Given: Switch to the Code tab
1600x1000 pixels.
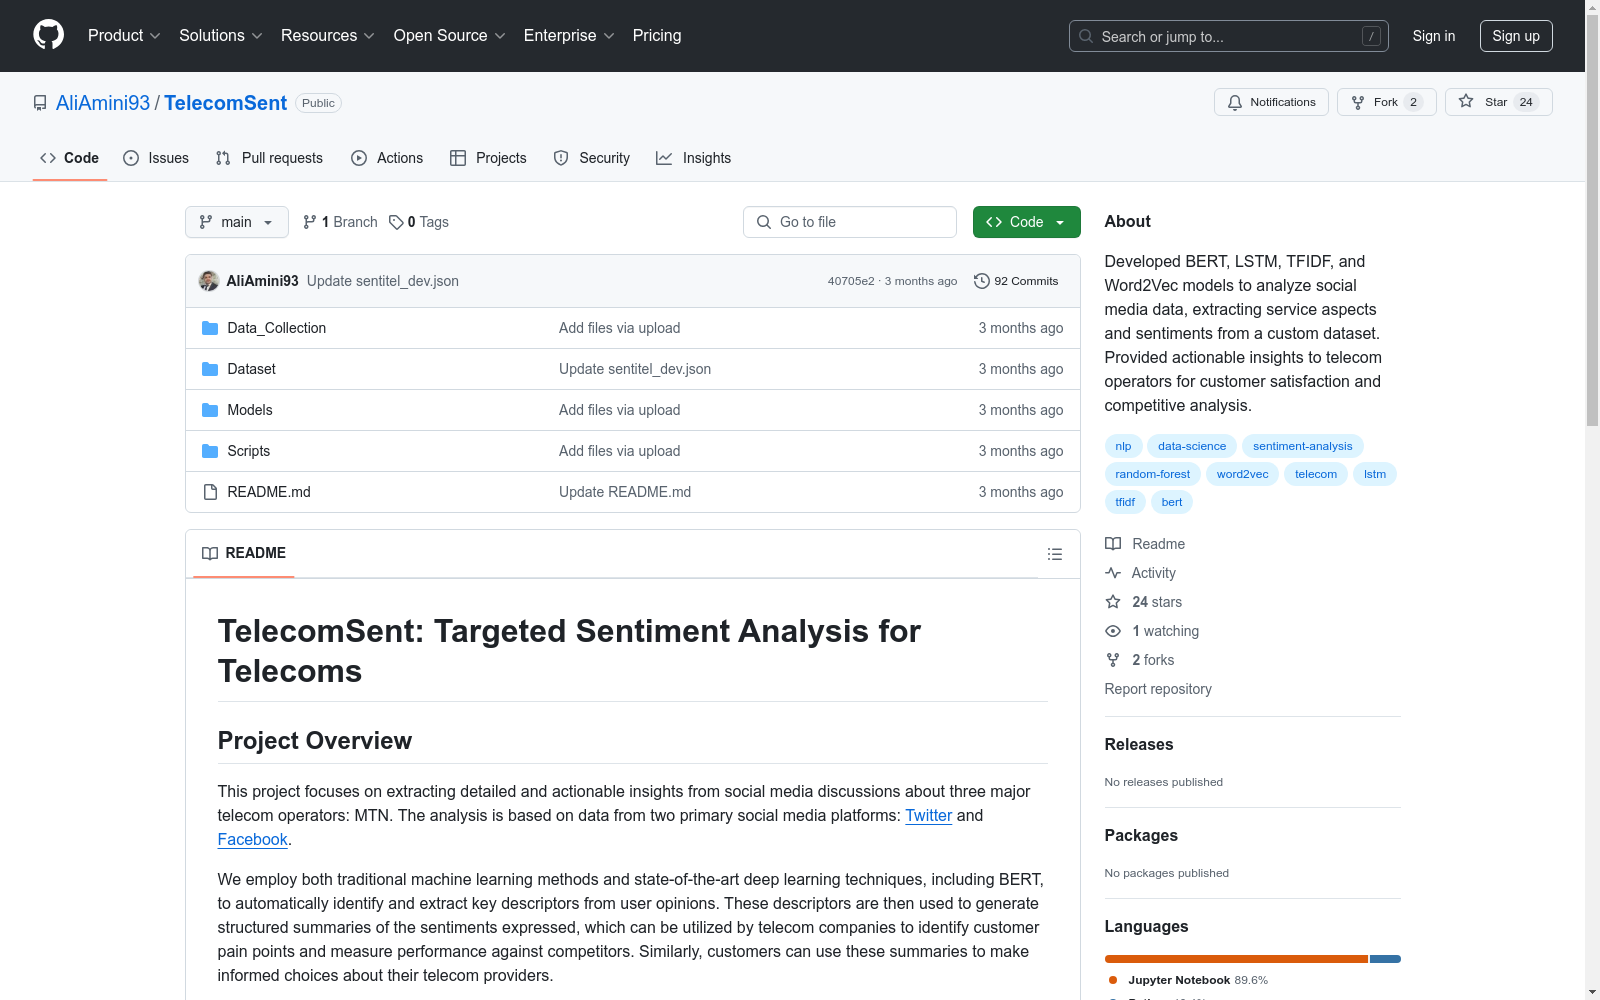Looking at the screenshot, I should click(x=69, y=158).
